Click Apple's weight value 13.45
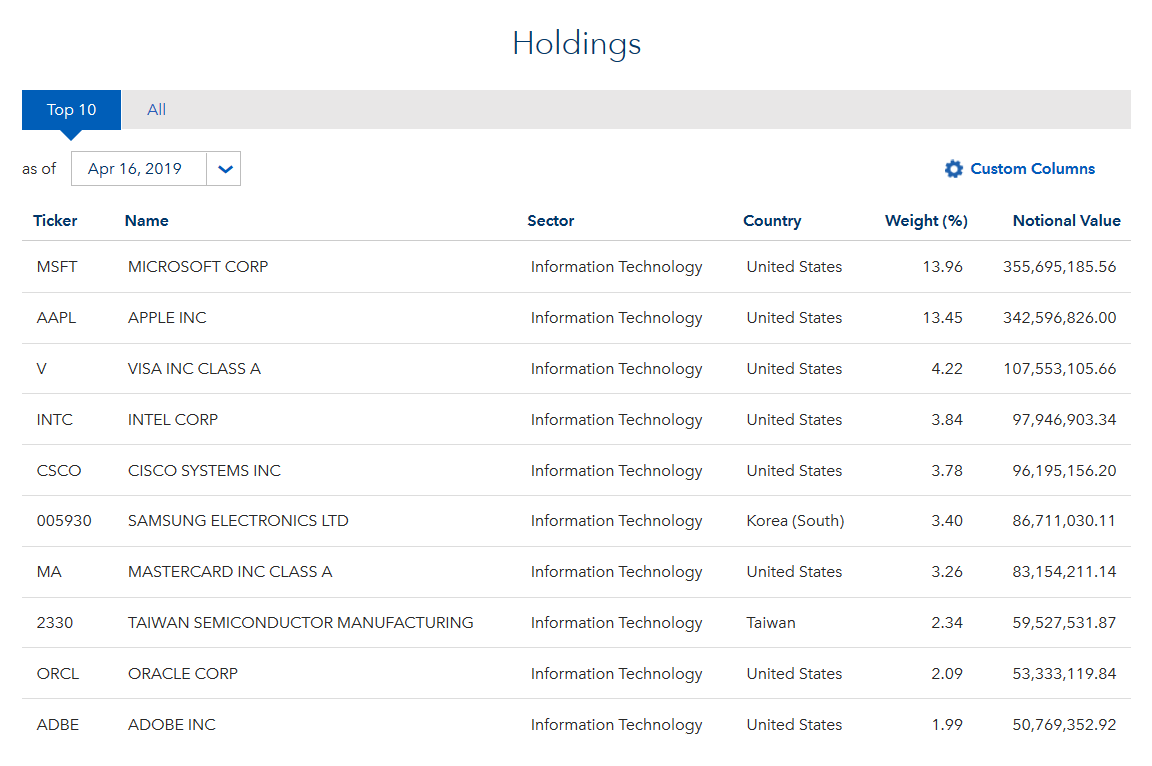The height and width of the screenshot is (766, 1152). [x=943, y=317]
